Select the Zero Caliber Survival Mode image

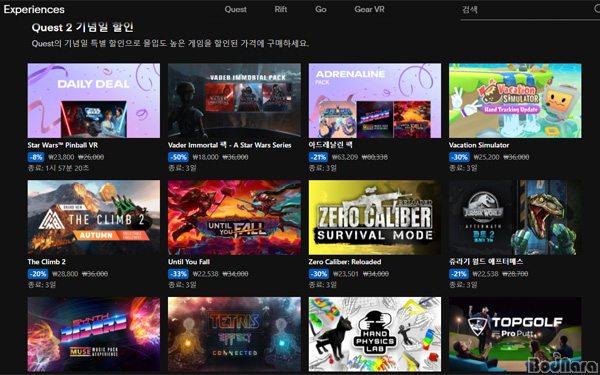[375, 217]
